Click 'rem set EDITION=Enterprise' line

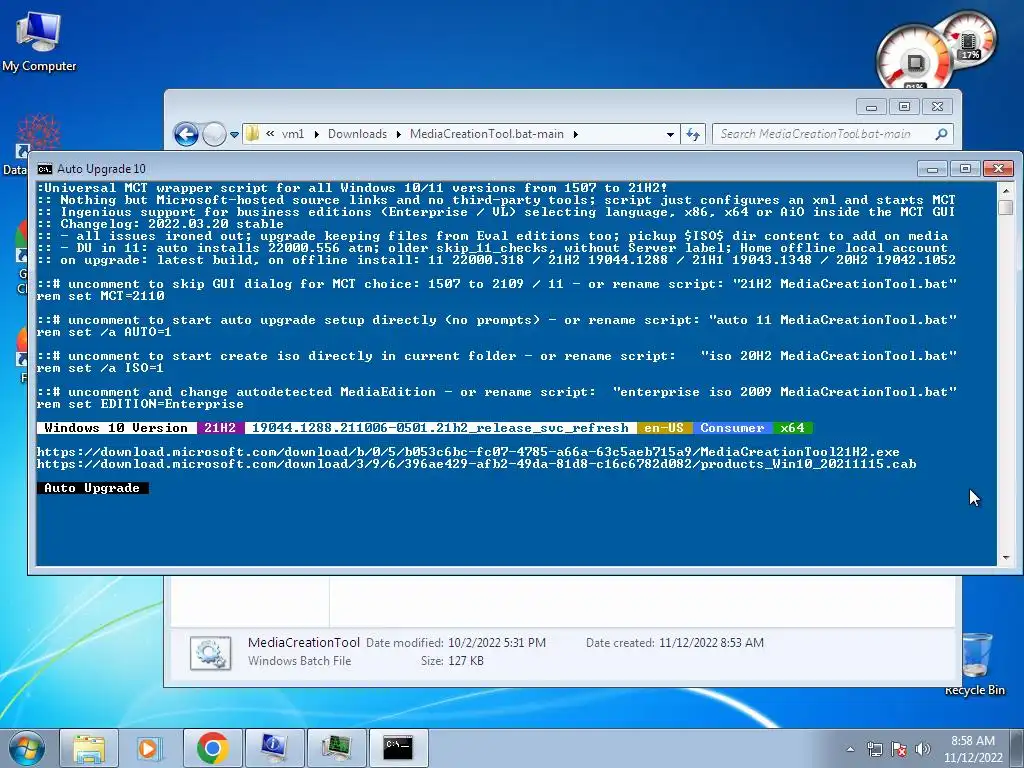(x=140, y=405)
